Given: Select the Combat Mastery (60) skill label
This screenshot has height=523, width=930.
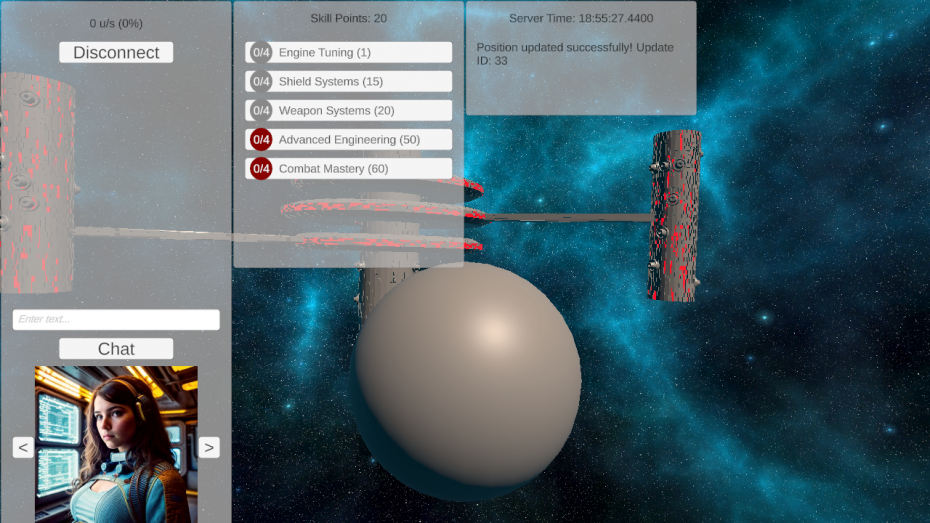Looking at the screenshot, I should [333, 168].
